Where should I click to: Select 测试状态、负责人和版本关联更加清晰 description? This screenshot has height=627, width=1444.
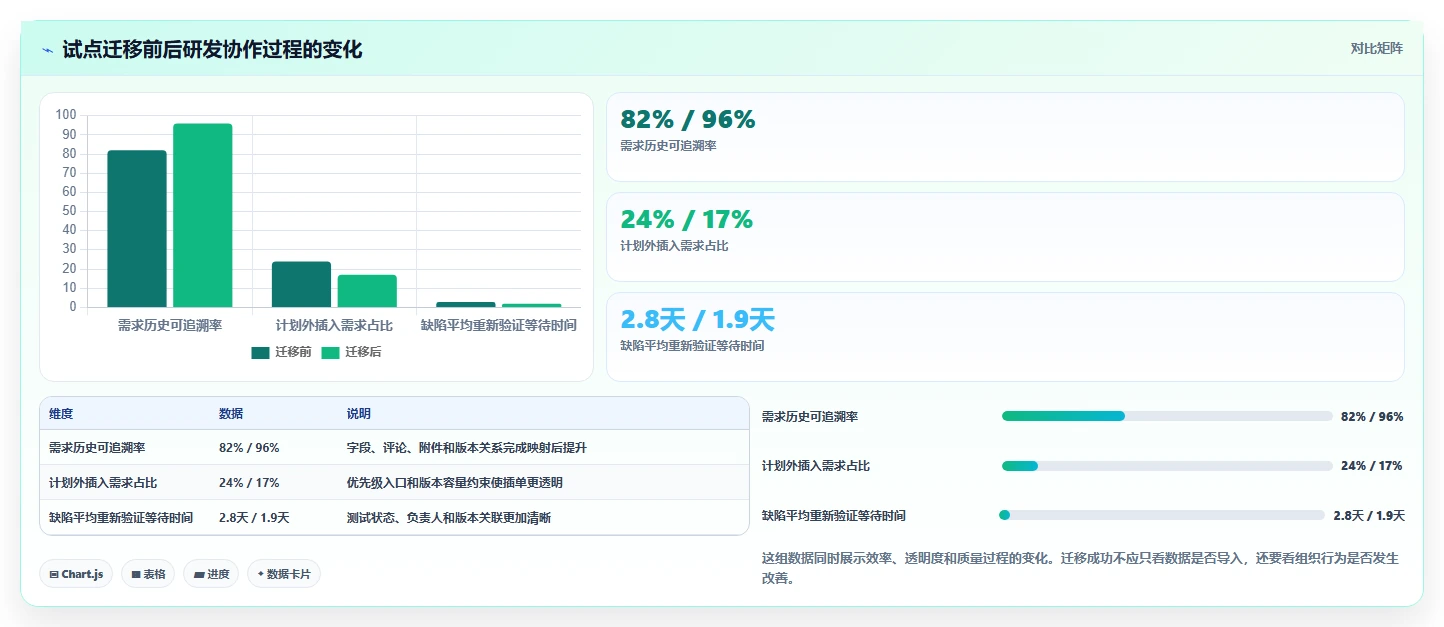[449, 518]
